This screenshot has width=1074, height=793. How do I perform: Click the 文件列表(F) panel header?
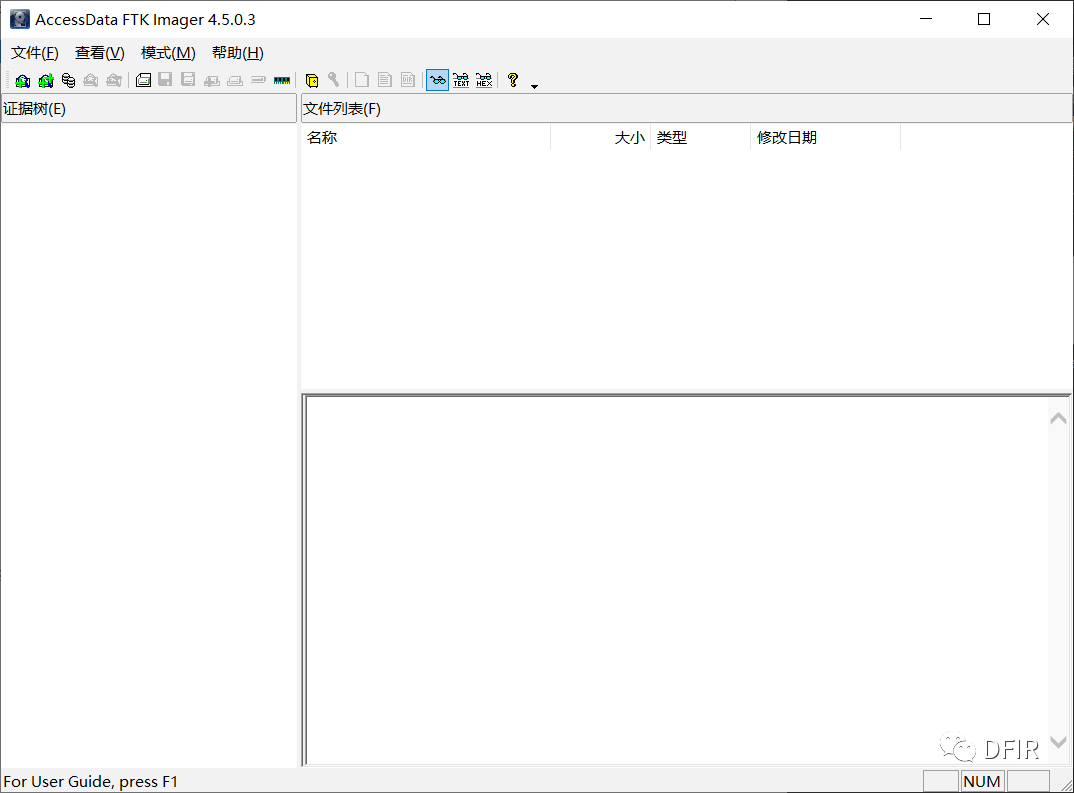pyautogui.click(x=686, y=109)
